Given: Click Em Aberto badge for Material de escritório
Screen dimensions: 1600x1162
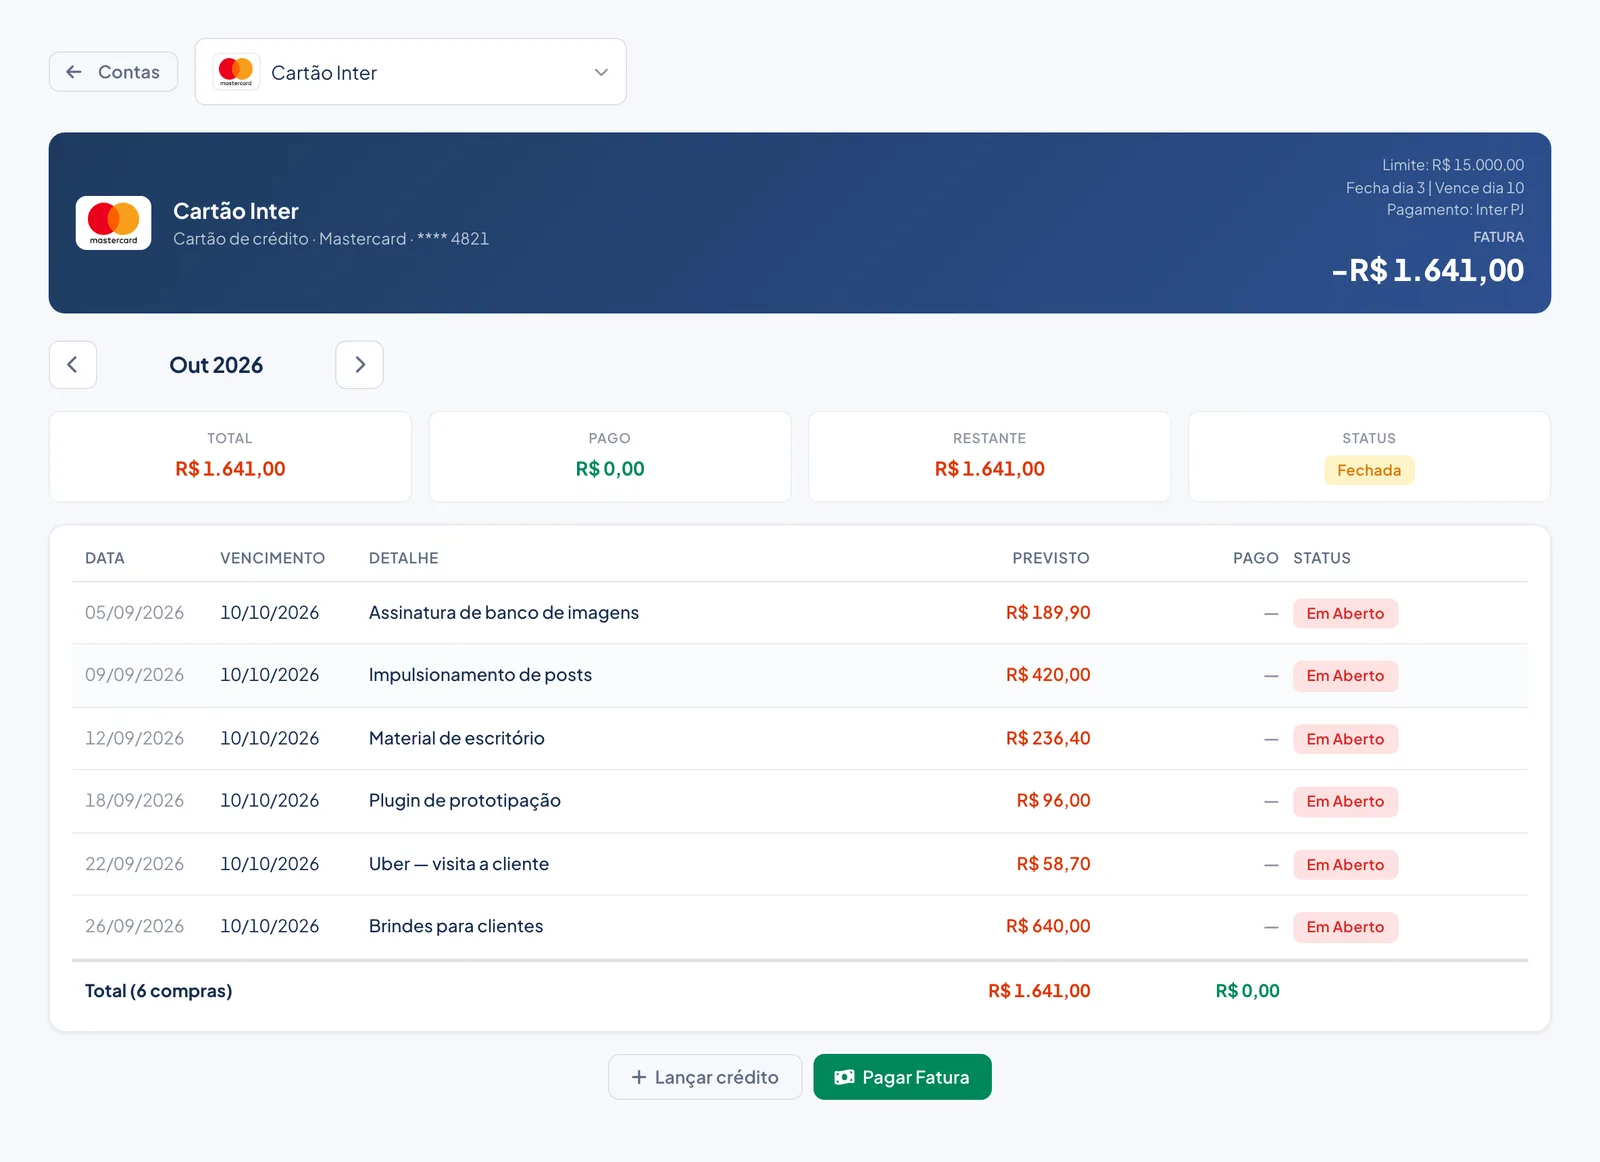Looking at the screenshot, I should pyautogui.click(x=1345, y=739).
